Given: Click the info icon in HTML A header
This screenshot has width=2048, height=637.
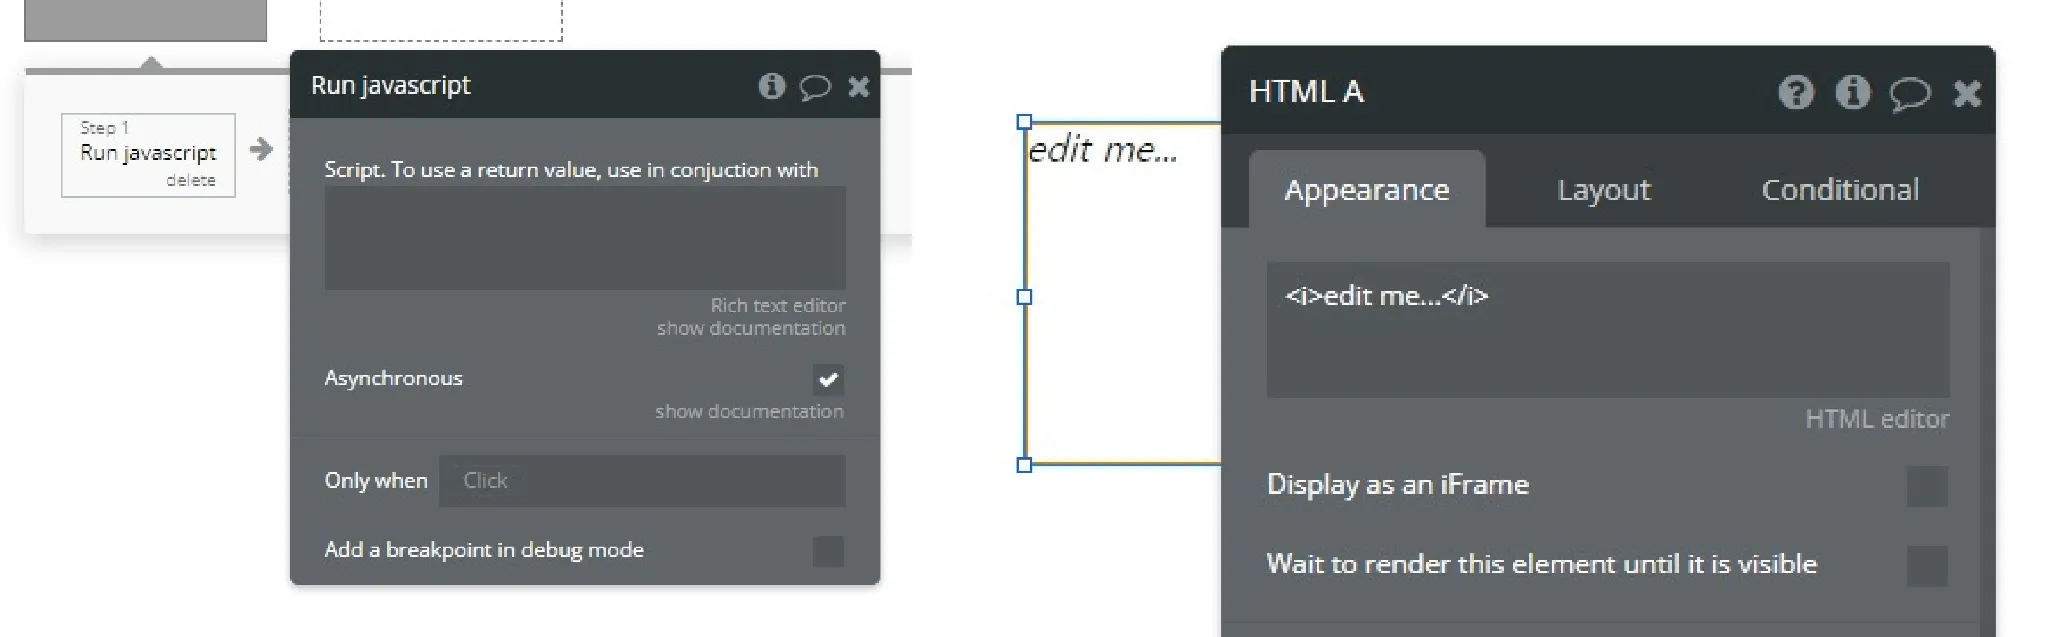Looking at the screenshot, I should point(1852,93).
